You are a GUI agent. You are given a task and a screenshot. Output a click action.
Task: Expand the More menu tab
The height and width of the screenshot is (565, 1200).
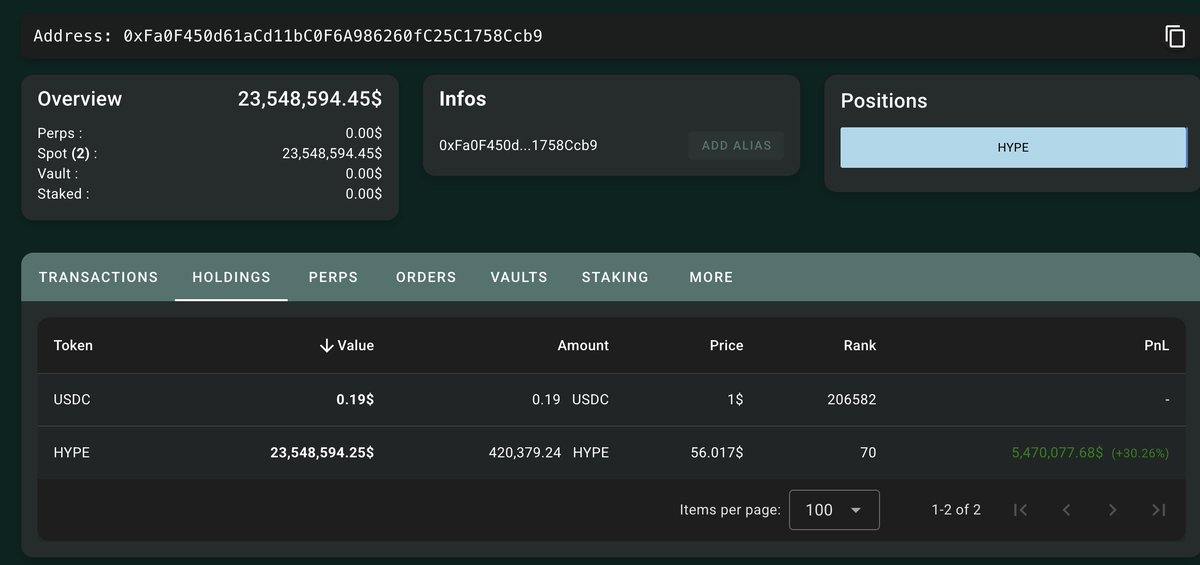pyautogui.click(x=711, y=277)
